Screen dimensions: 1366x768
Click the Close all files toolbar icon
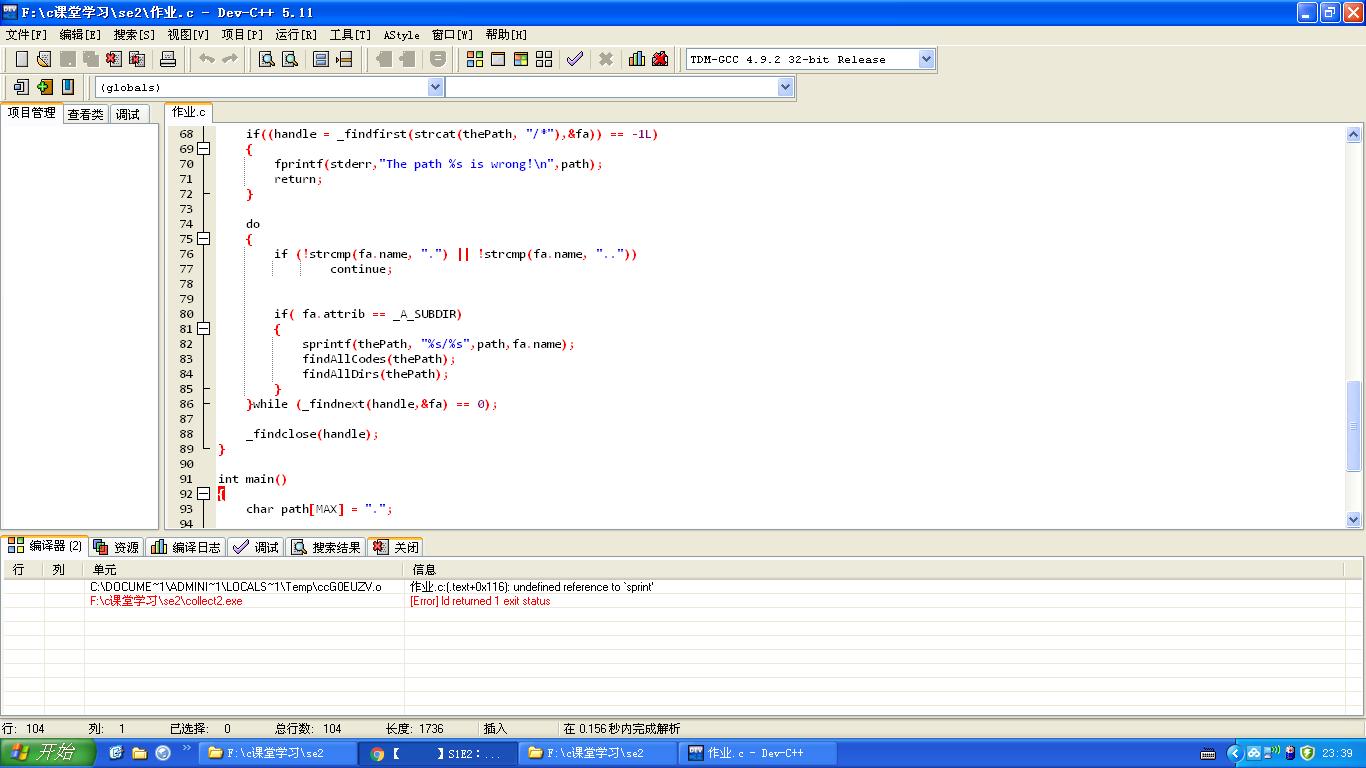137,60
